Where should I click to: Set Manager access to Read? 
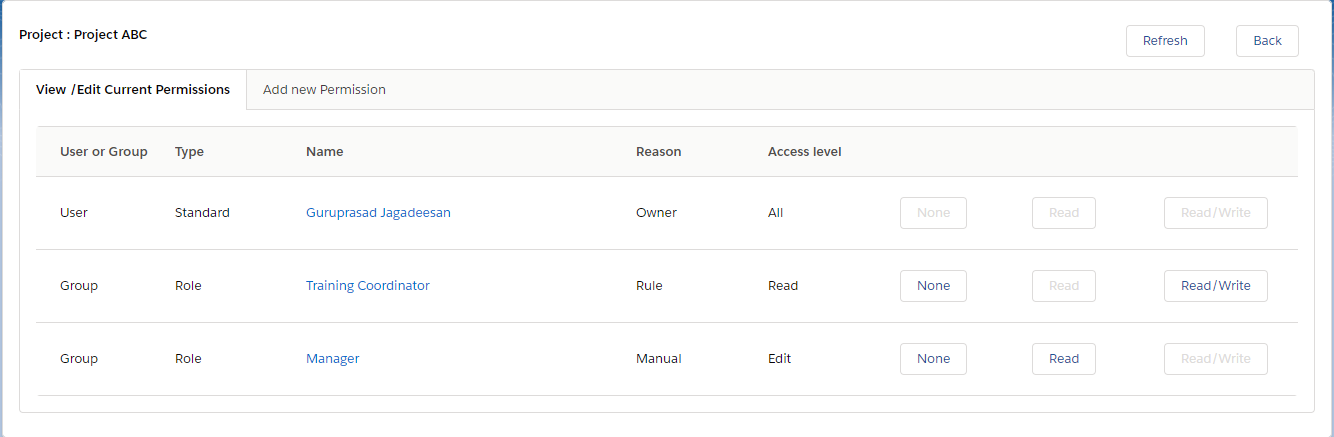point(1063,359)
